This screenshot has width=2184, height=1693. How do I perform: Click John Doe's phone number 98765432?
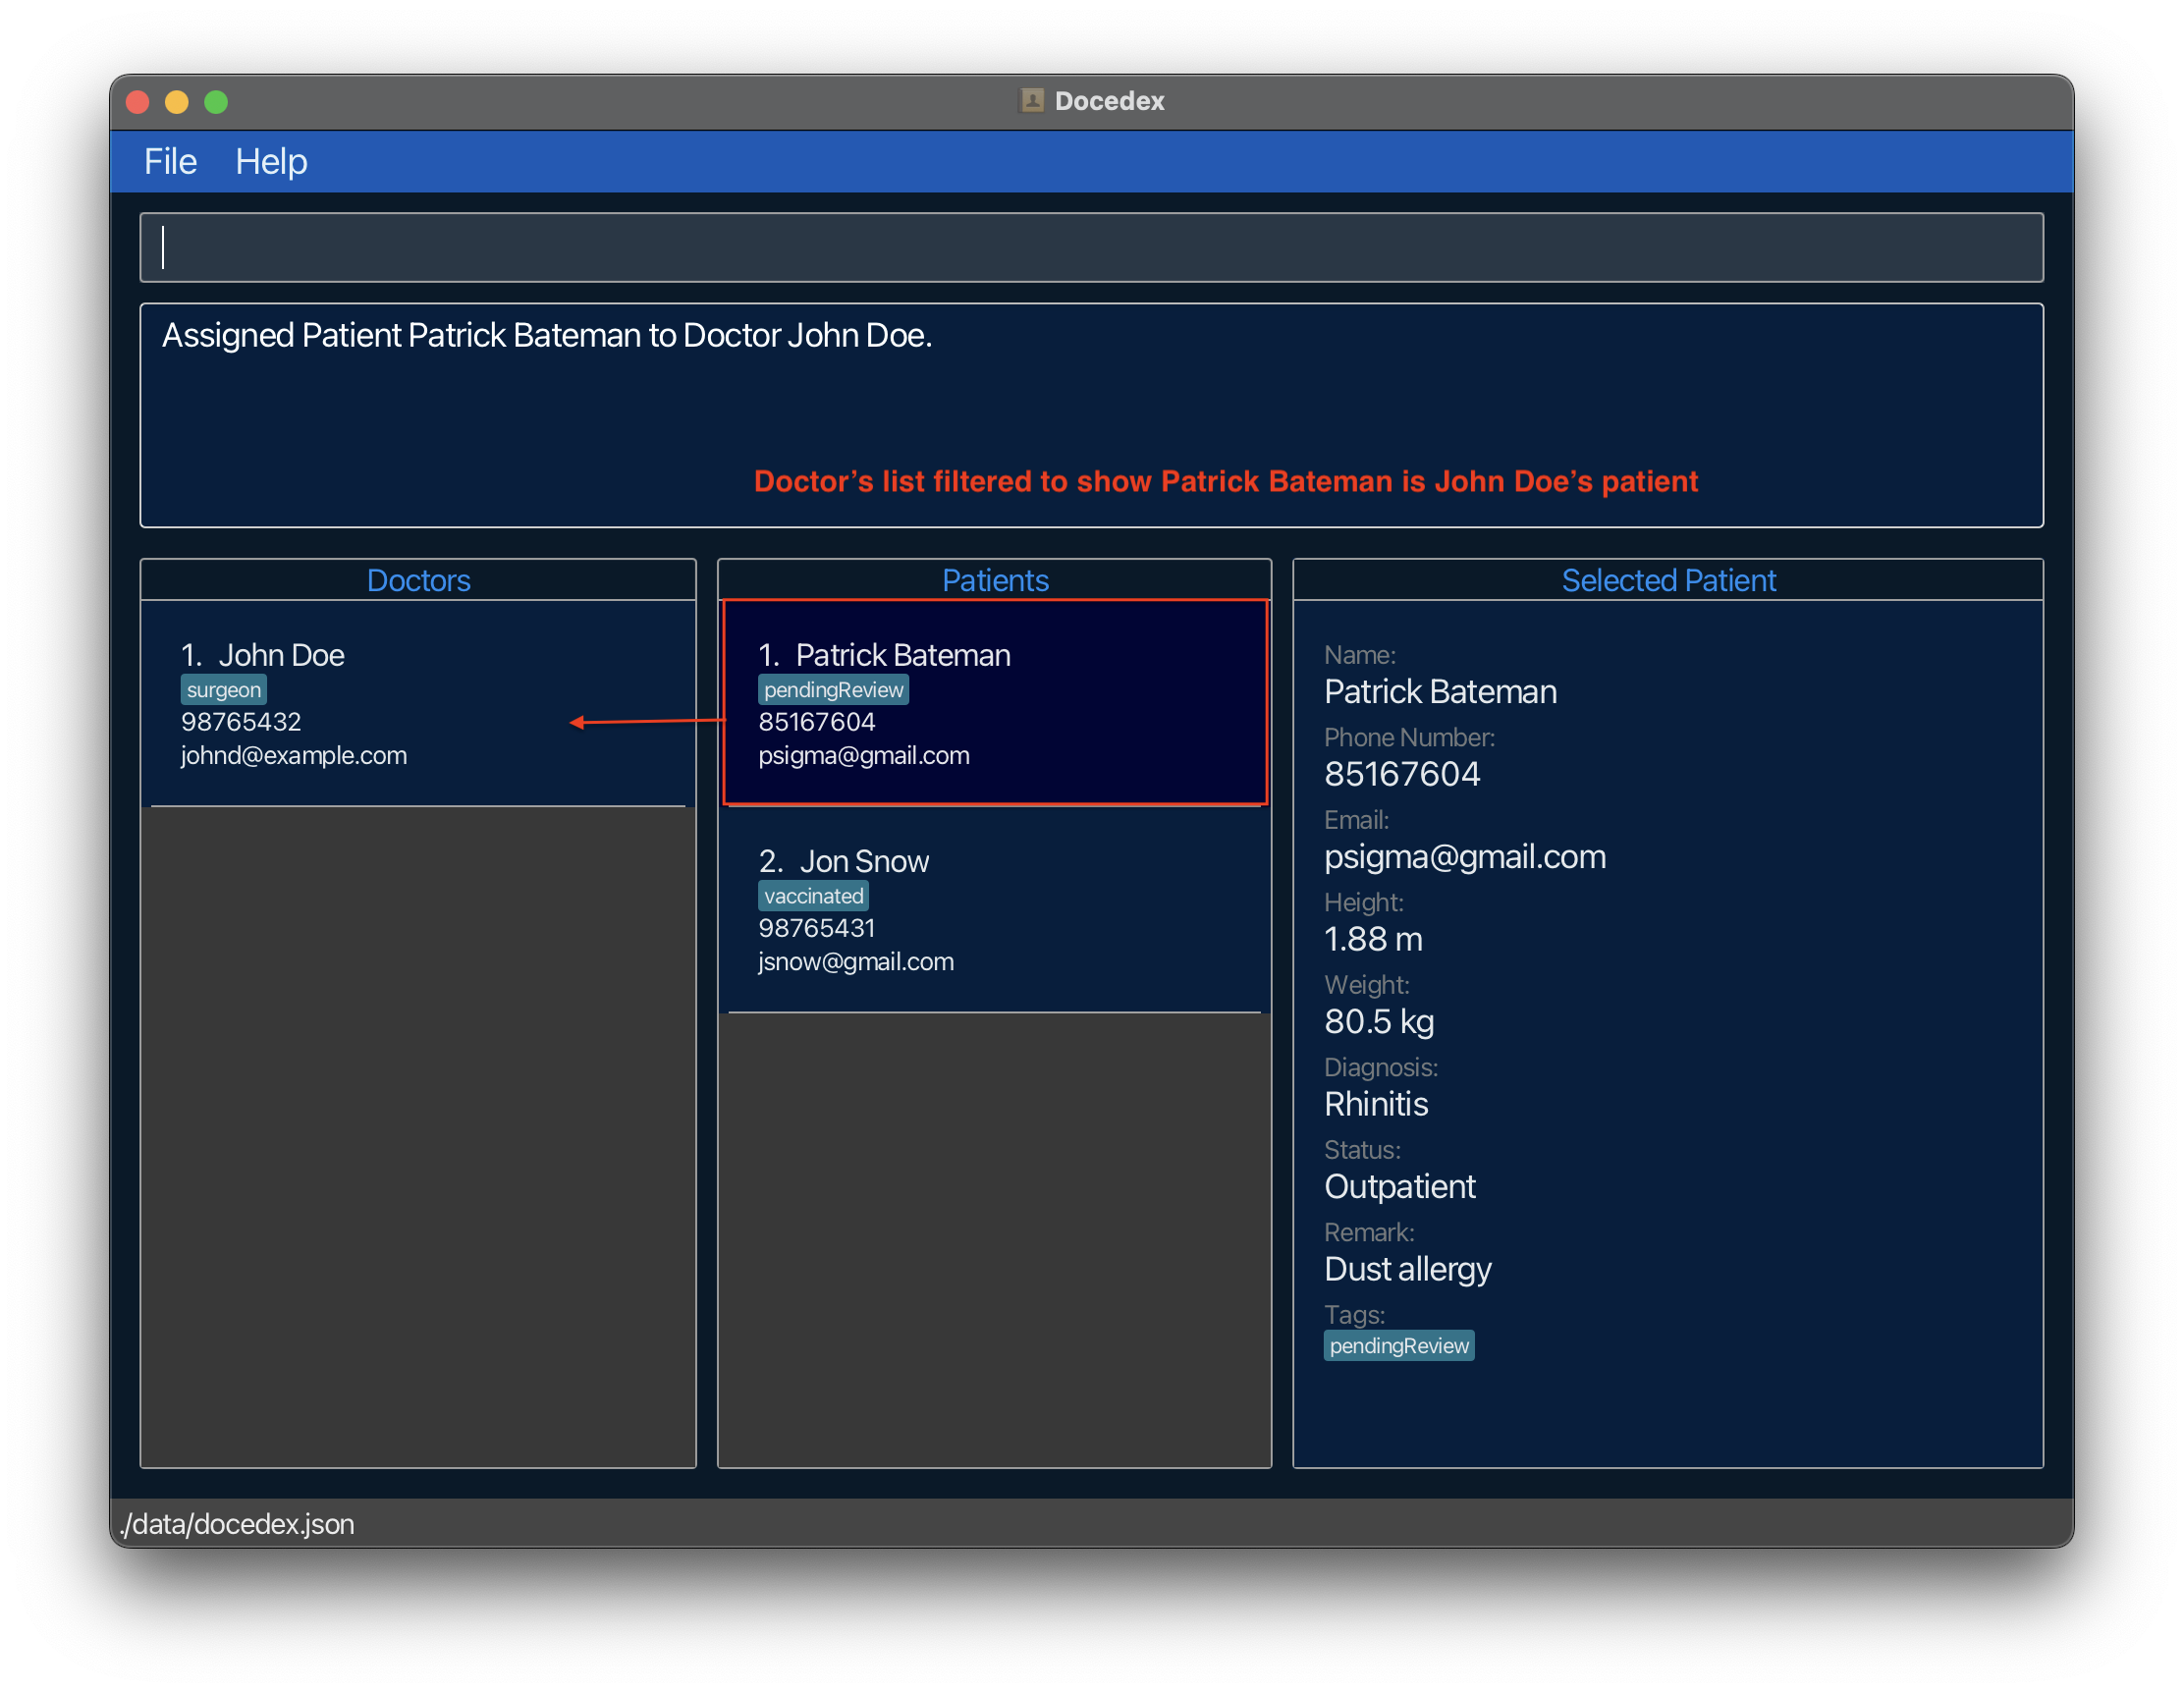241,722
